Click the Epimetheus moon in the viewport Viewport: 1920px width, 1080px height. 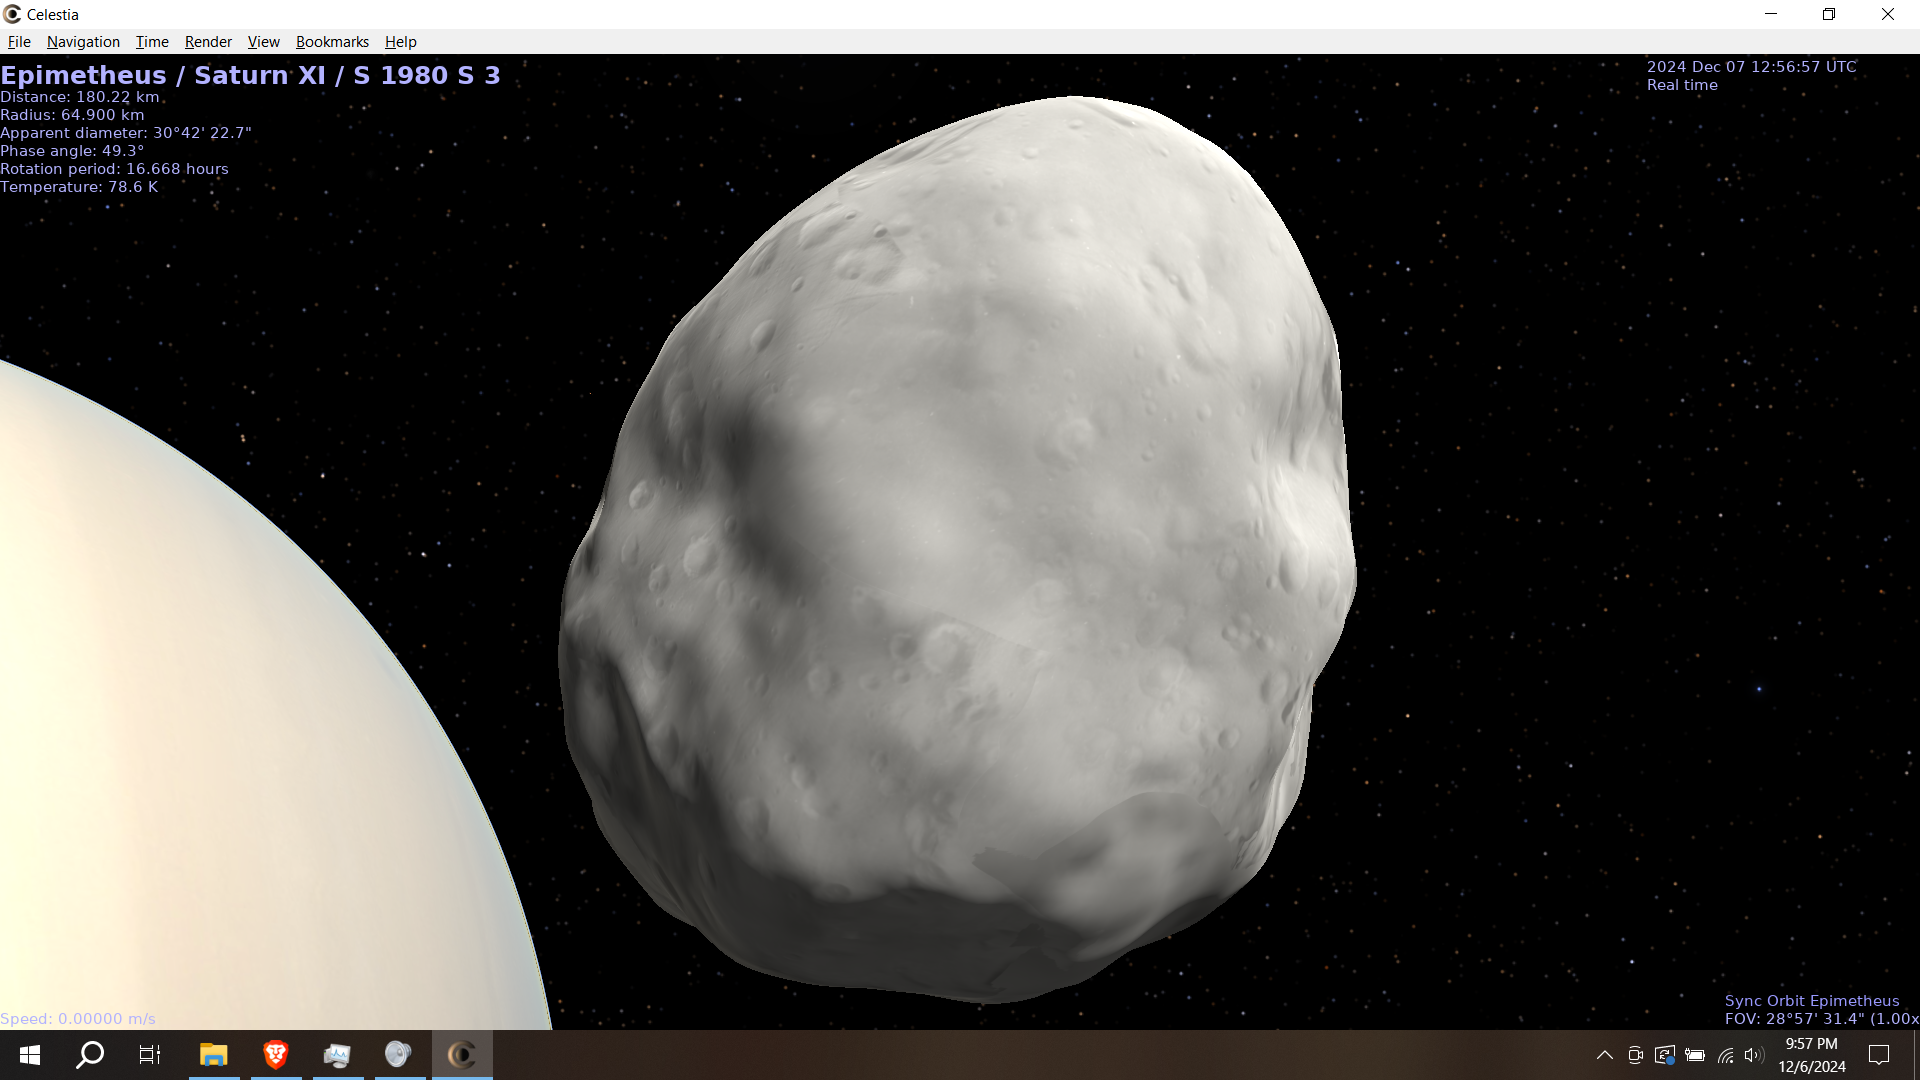pos(957,548)
